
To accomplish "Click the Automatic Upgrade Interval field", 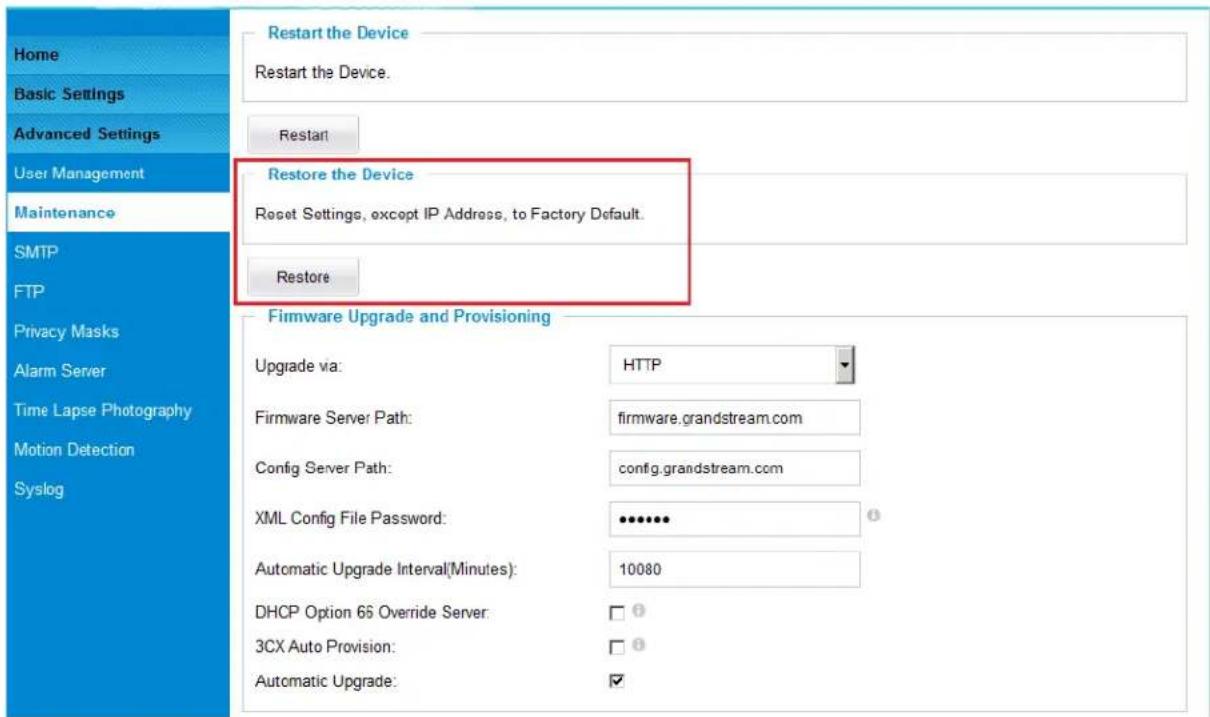I will click(734, 569).
